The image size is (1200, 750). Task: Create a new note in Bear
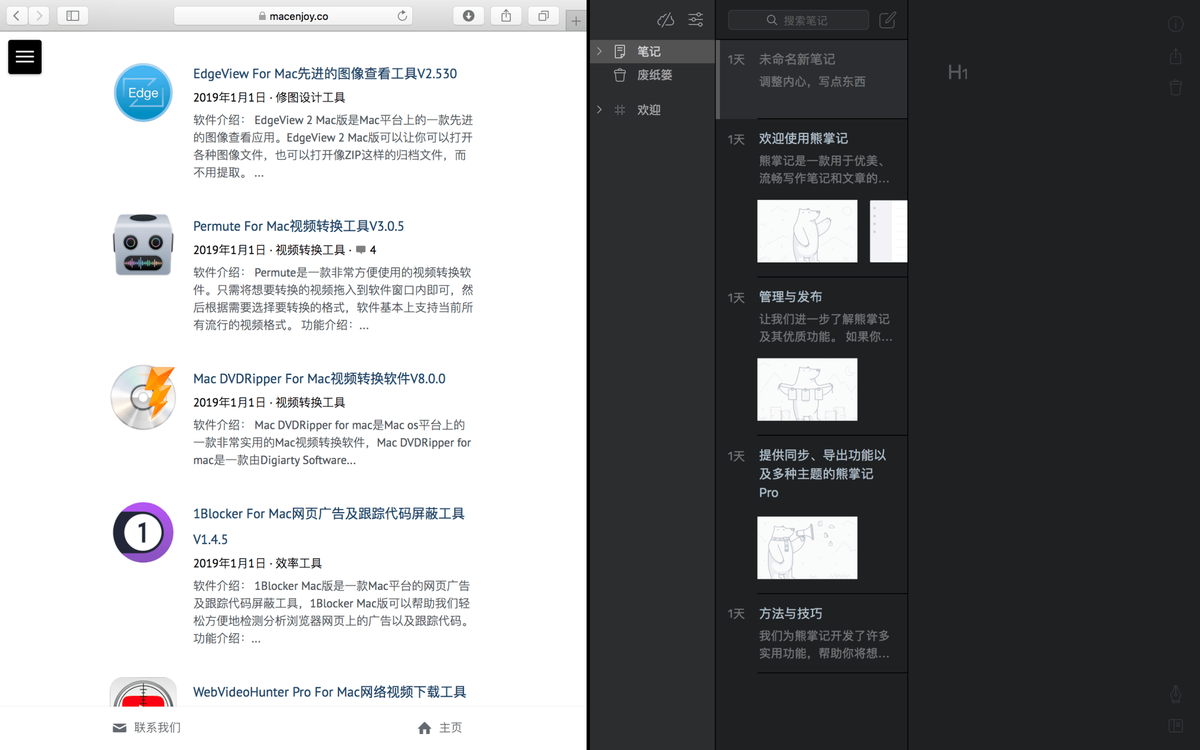click(x=887, y=20)
